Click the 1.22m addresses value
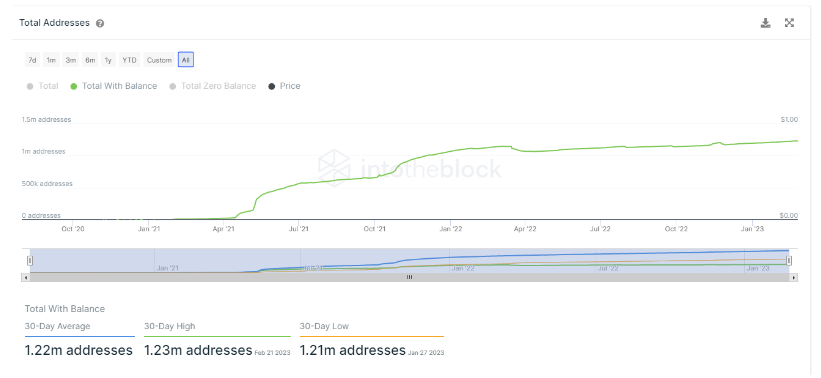Viewport: 821px width, 378px height. click(x=79, y=350)
